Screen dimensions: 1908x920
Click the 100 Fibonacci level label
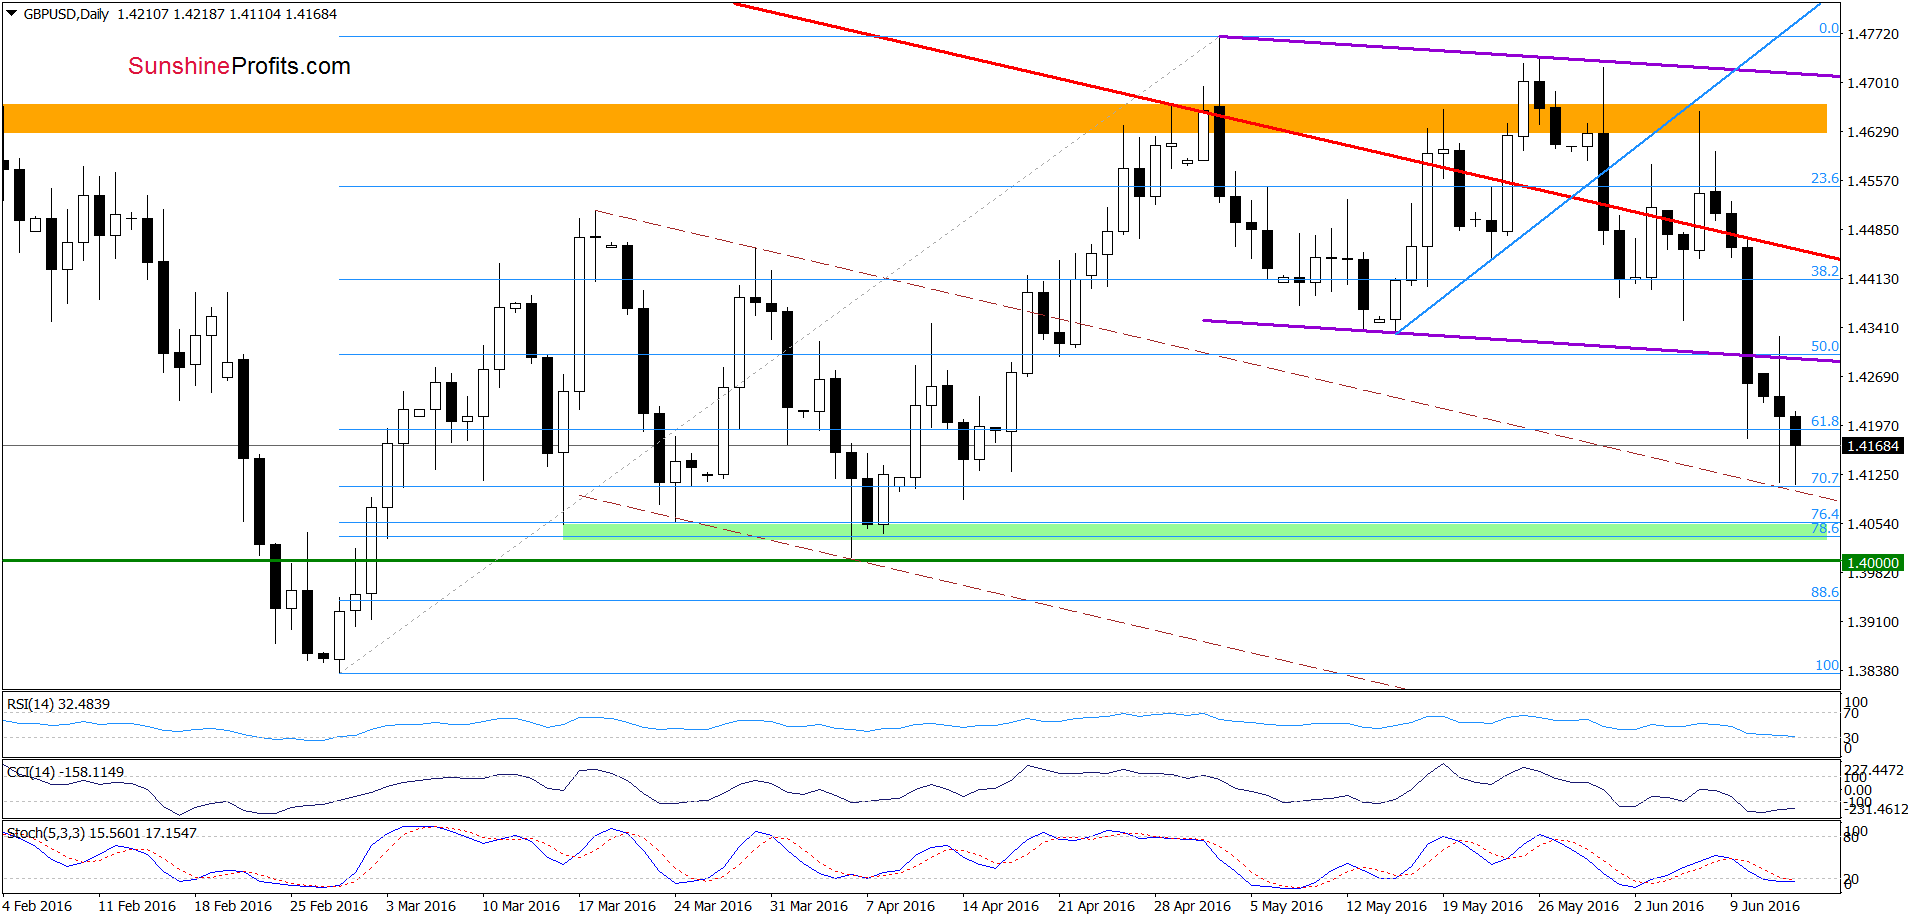tap(1827, 665)
